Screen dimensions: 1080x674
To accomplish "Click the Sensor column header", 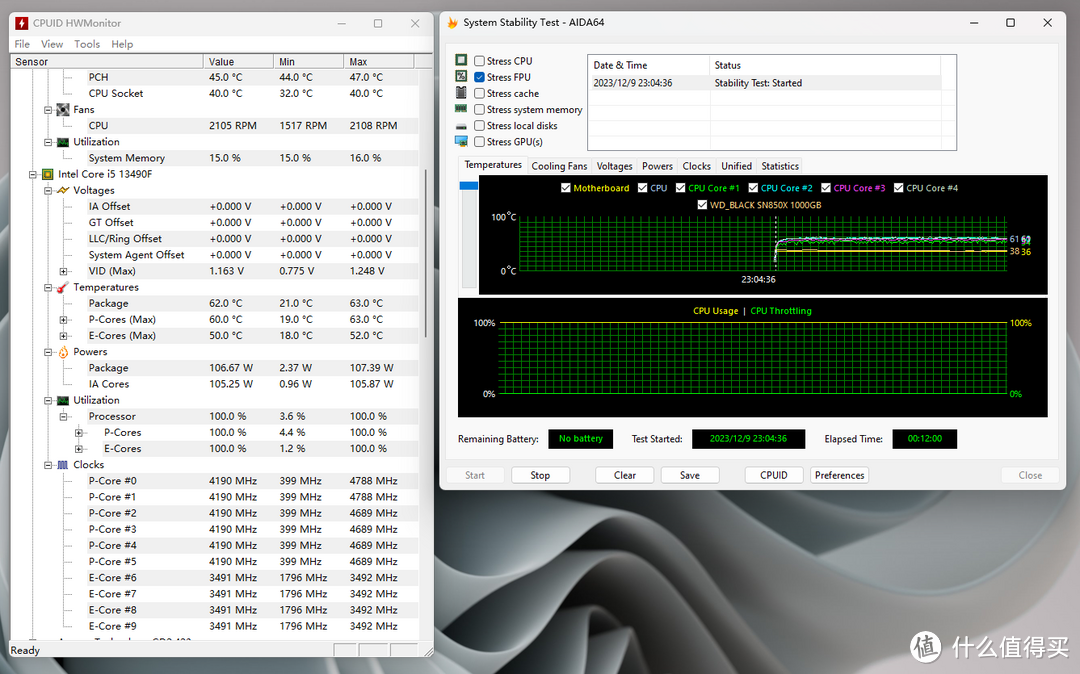I will pos(107,61).
